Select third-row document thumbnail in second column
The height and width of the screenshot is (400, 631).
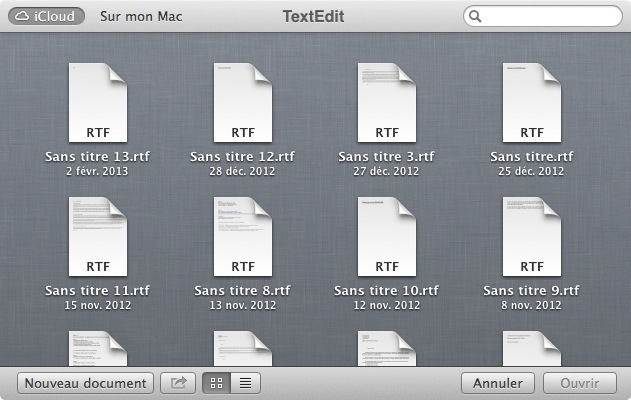[x=243, y=348]
